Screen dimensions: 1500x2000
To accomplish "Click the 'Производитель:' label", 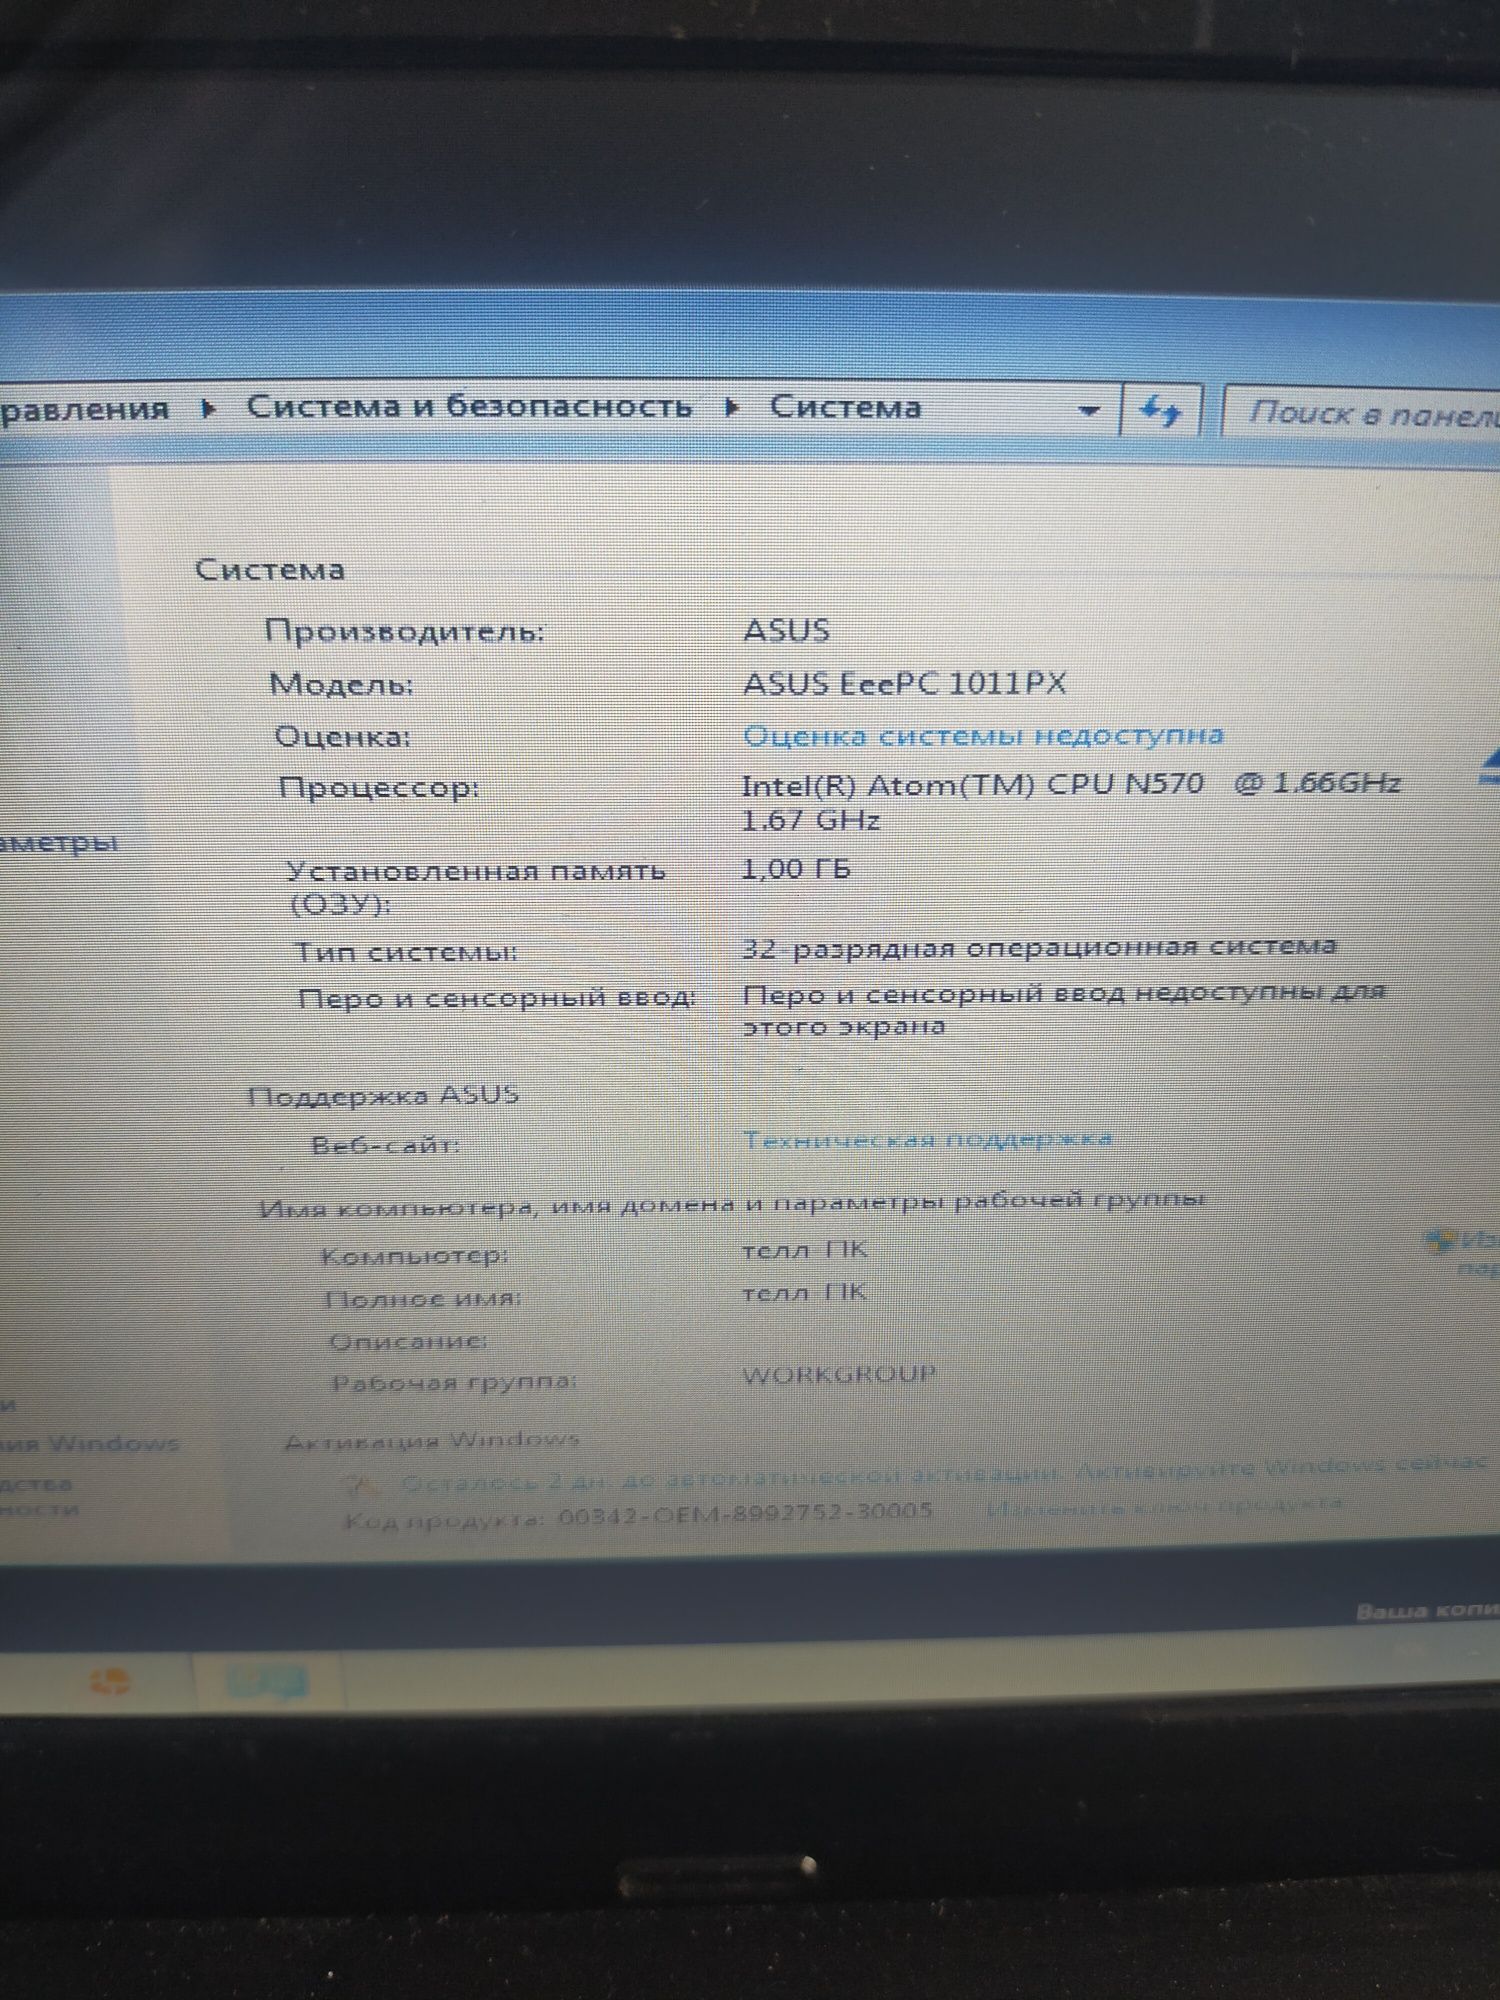I will pos(405,631).
